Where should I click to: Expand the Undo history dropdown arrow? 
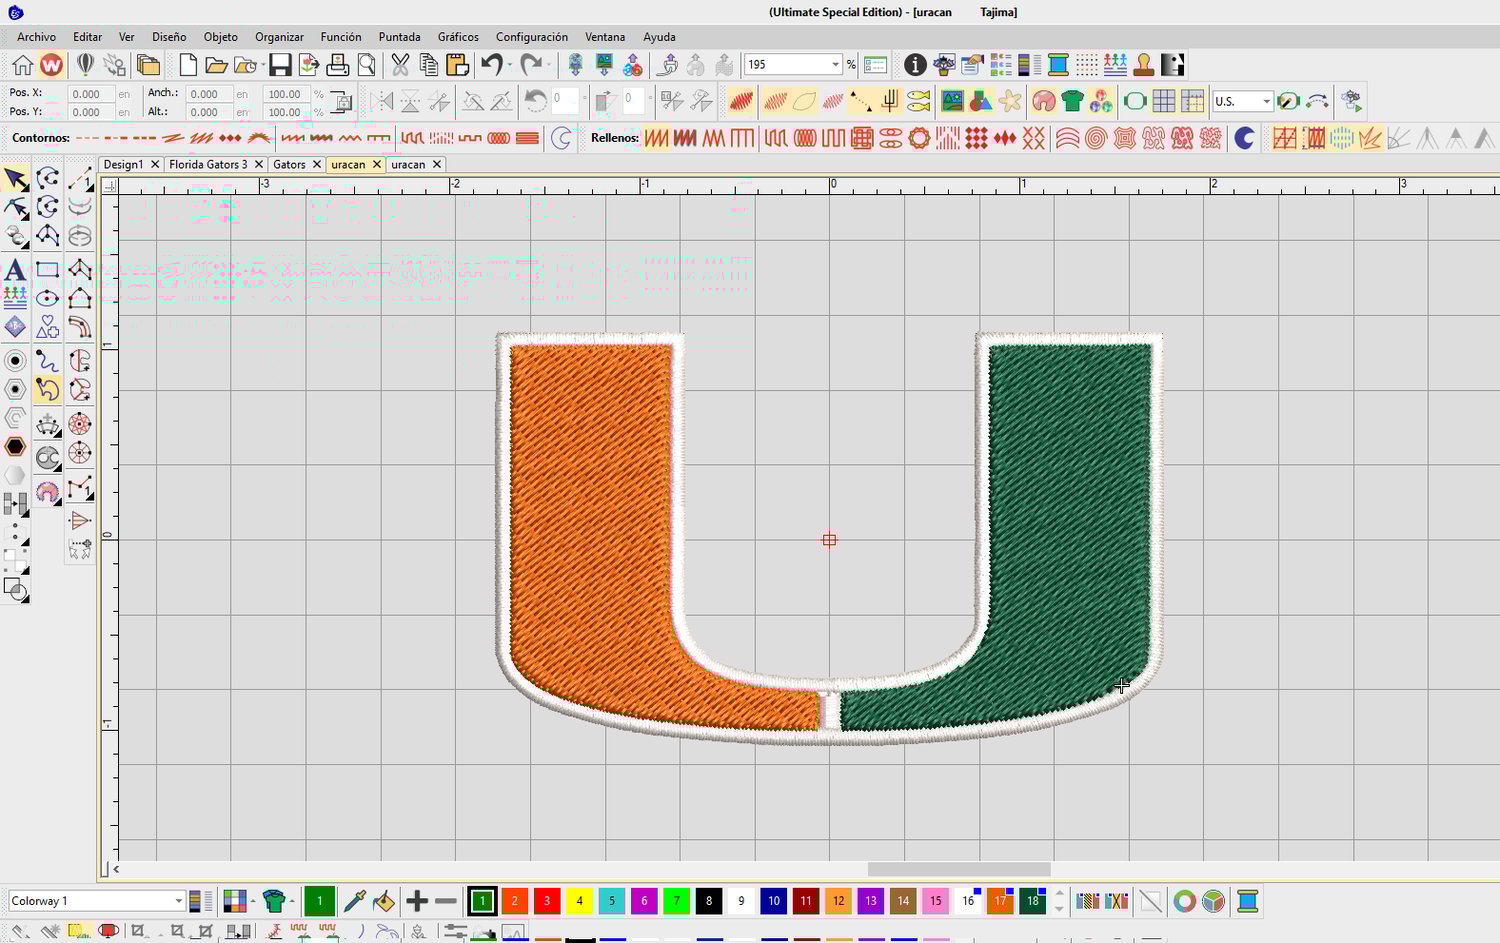(510, 65)
